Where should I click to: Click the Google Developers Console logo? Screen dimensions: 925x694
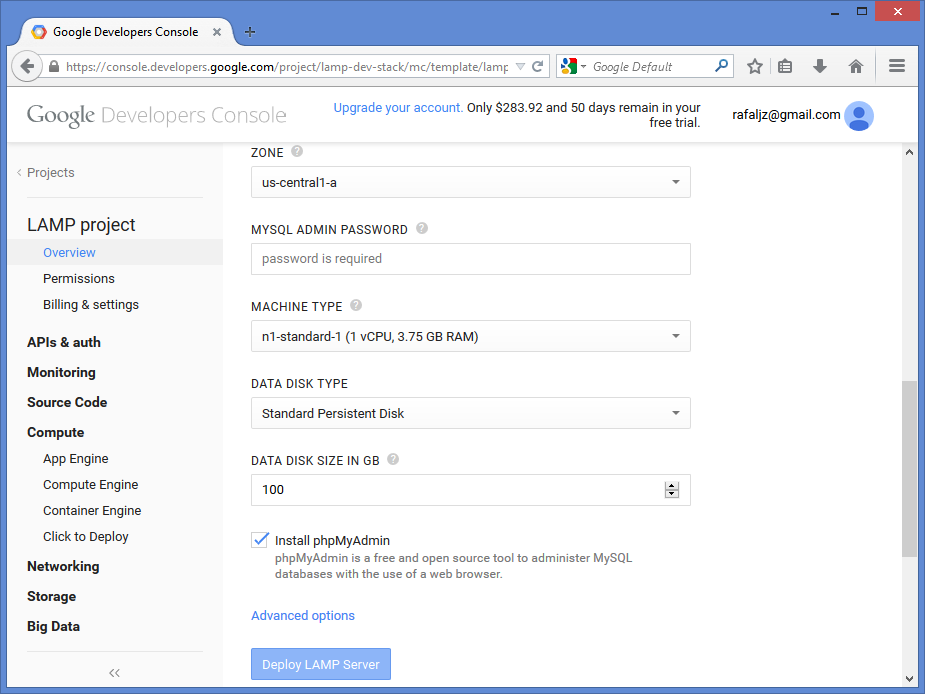(x=156, y=115)
